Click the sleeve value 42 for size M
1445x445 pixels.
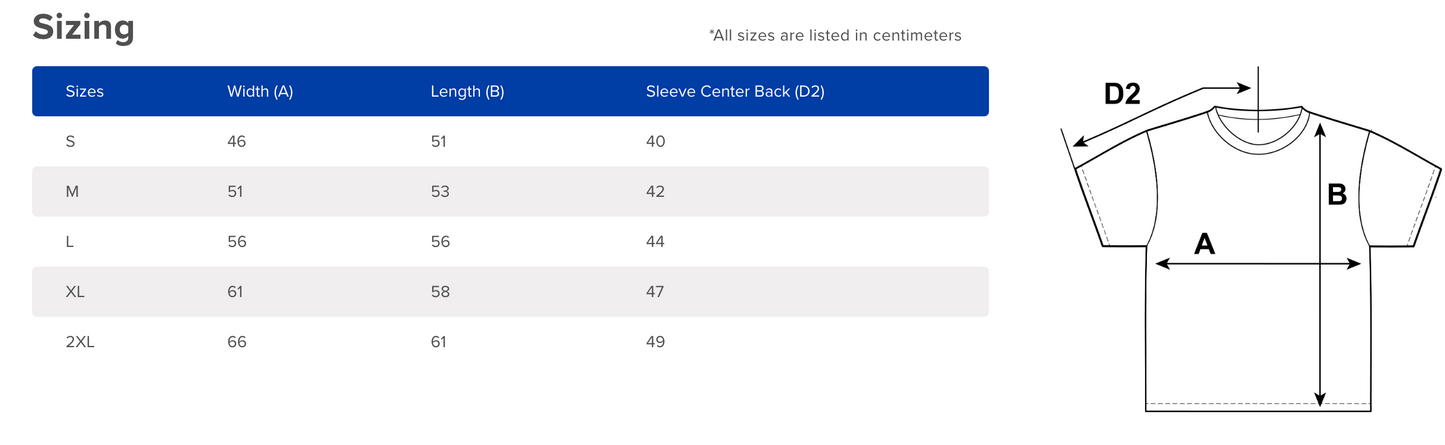pos(655,192)
